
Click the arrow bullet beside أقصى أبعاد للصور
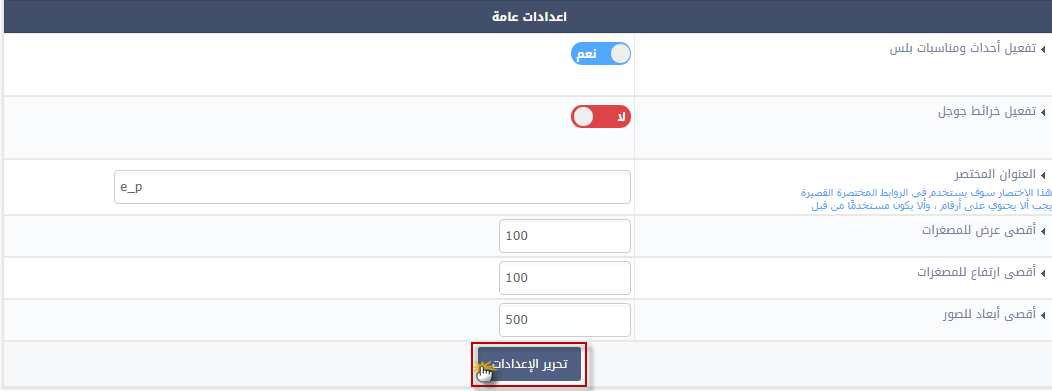pyautogui.click(x=1045, y=315)
